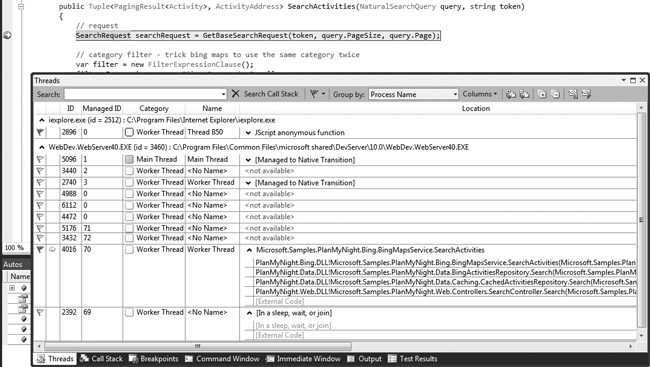Click the flag icon for thread 2896

tap(40, 132)
